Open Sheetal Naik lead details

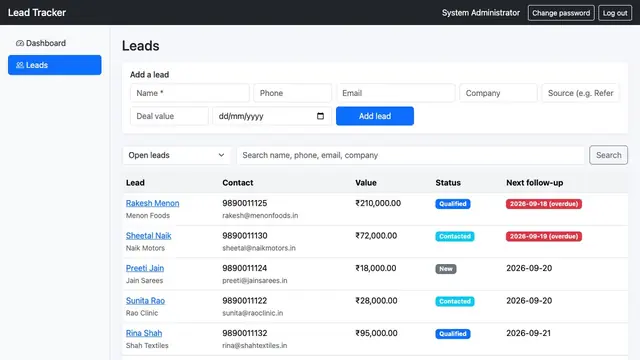[x=149, y=236]
